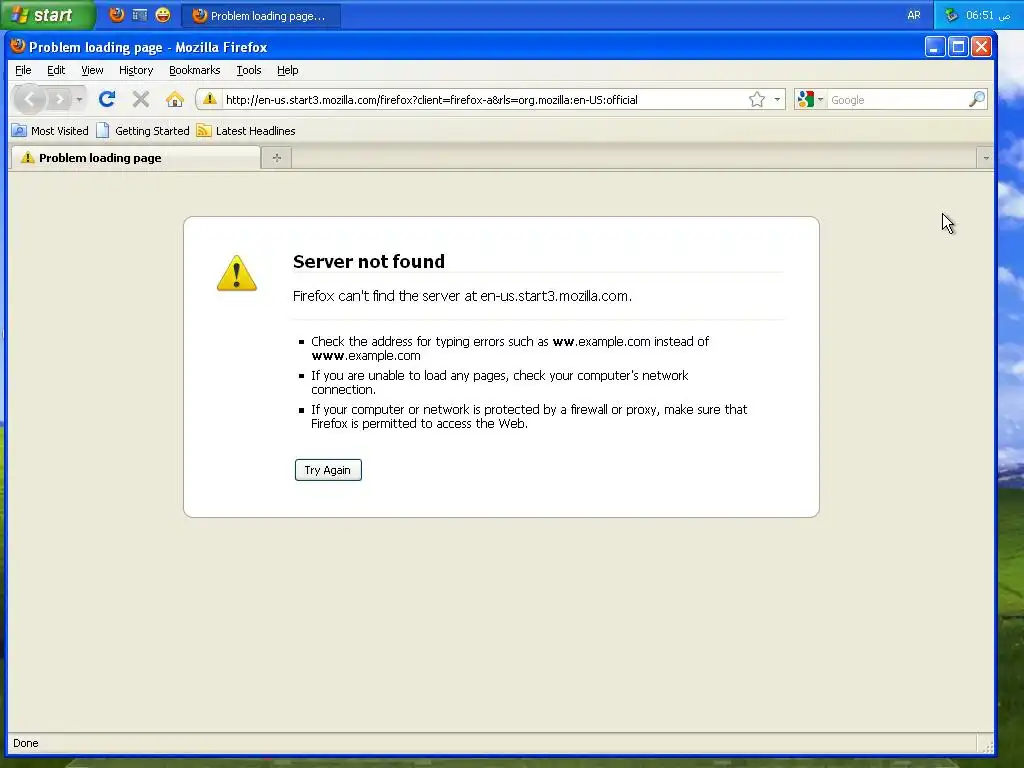The image size is (1024, 768).
Task: Open the Help menu
Action: (x=287, y=70)
